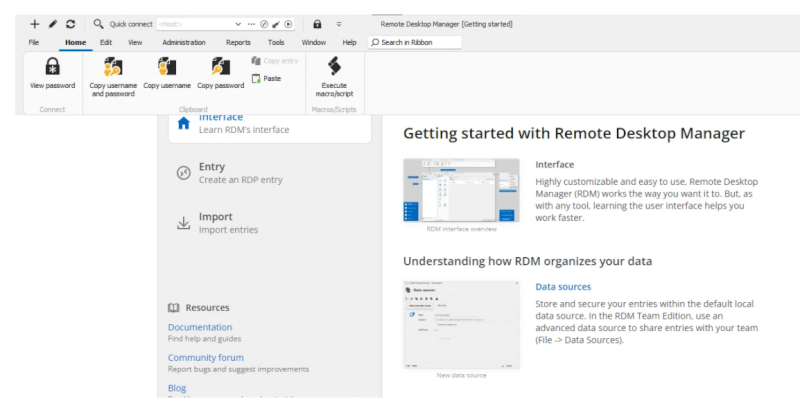800x408 pixels.
Task: Open the View ribbon tab
Action: click(135, 42)
